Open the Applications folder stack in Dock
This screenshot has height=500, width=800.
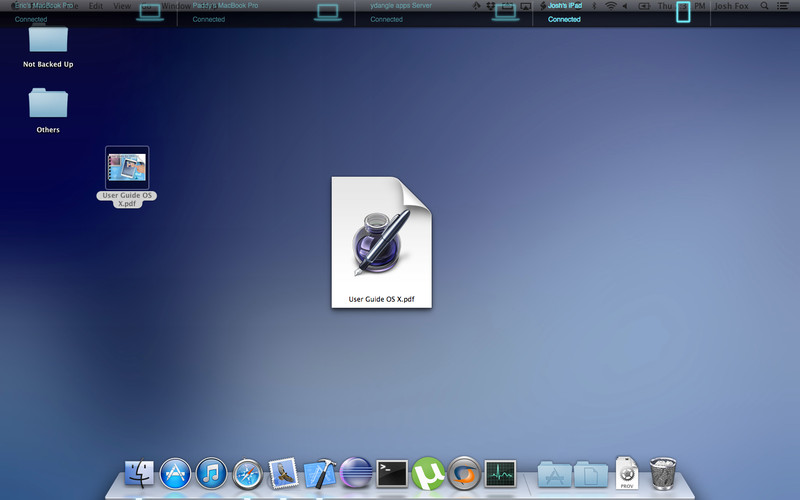pos(555,474)
